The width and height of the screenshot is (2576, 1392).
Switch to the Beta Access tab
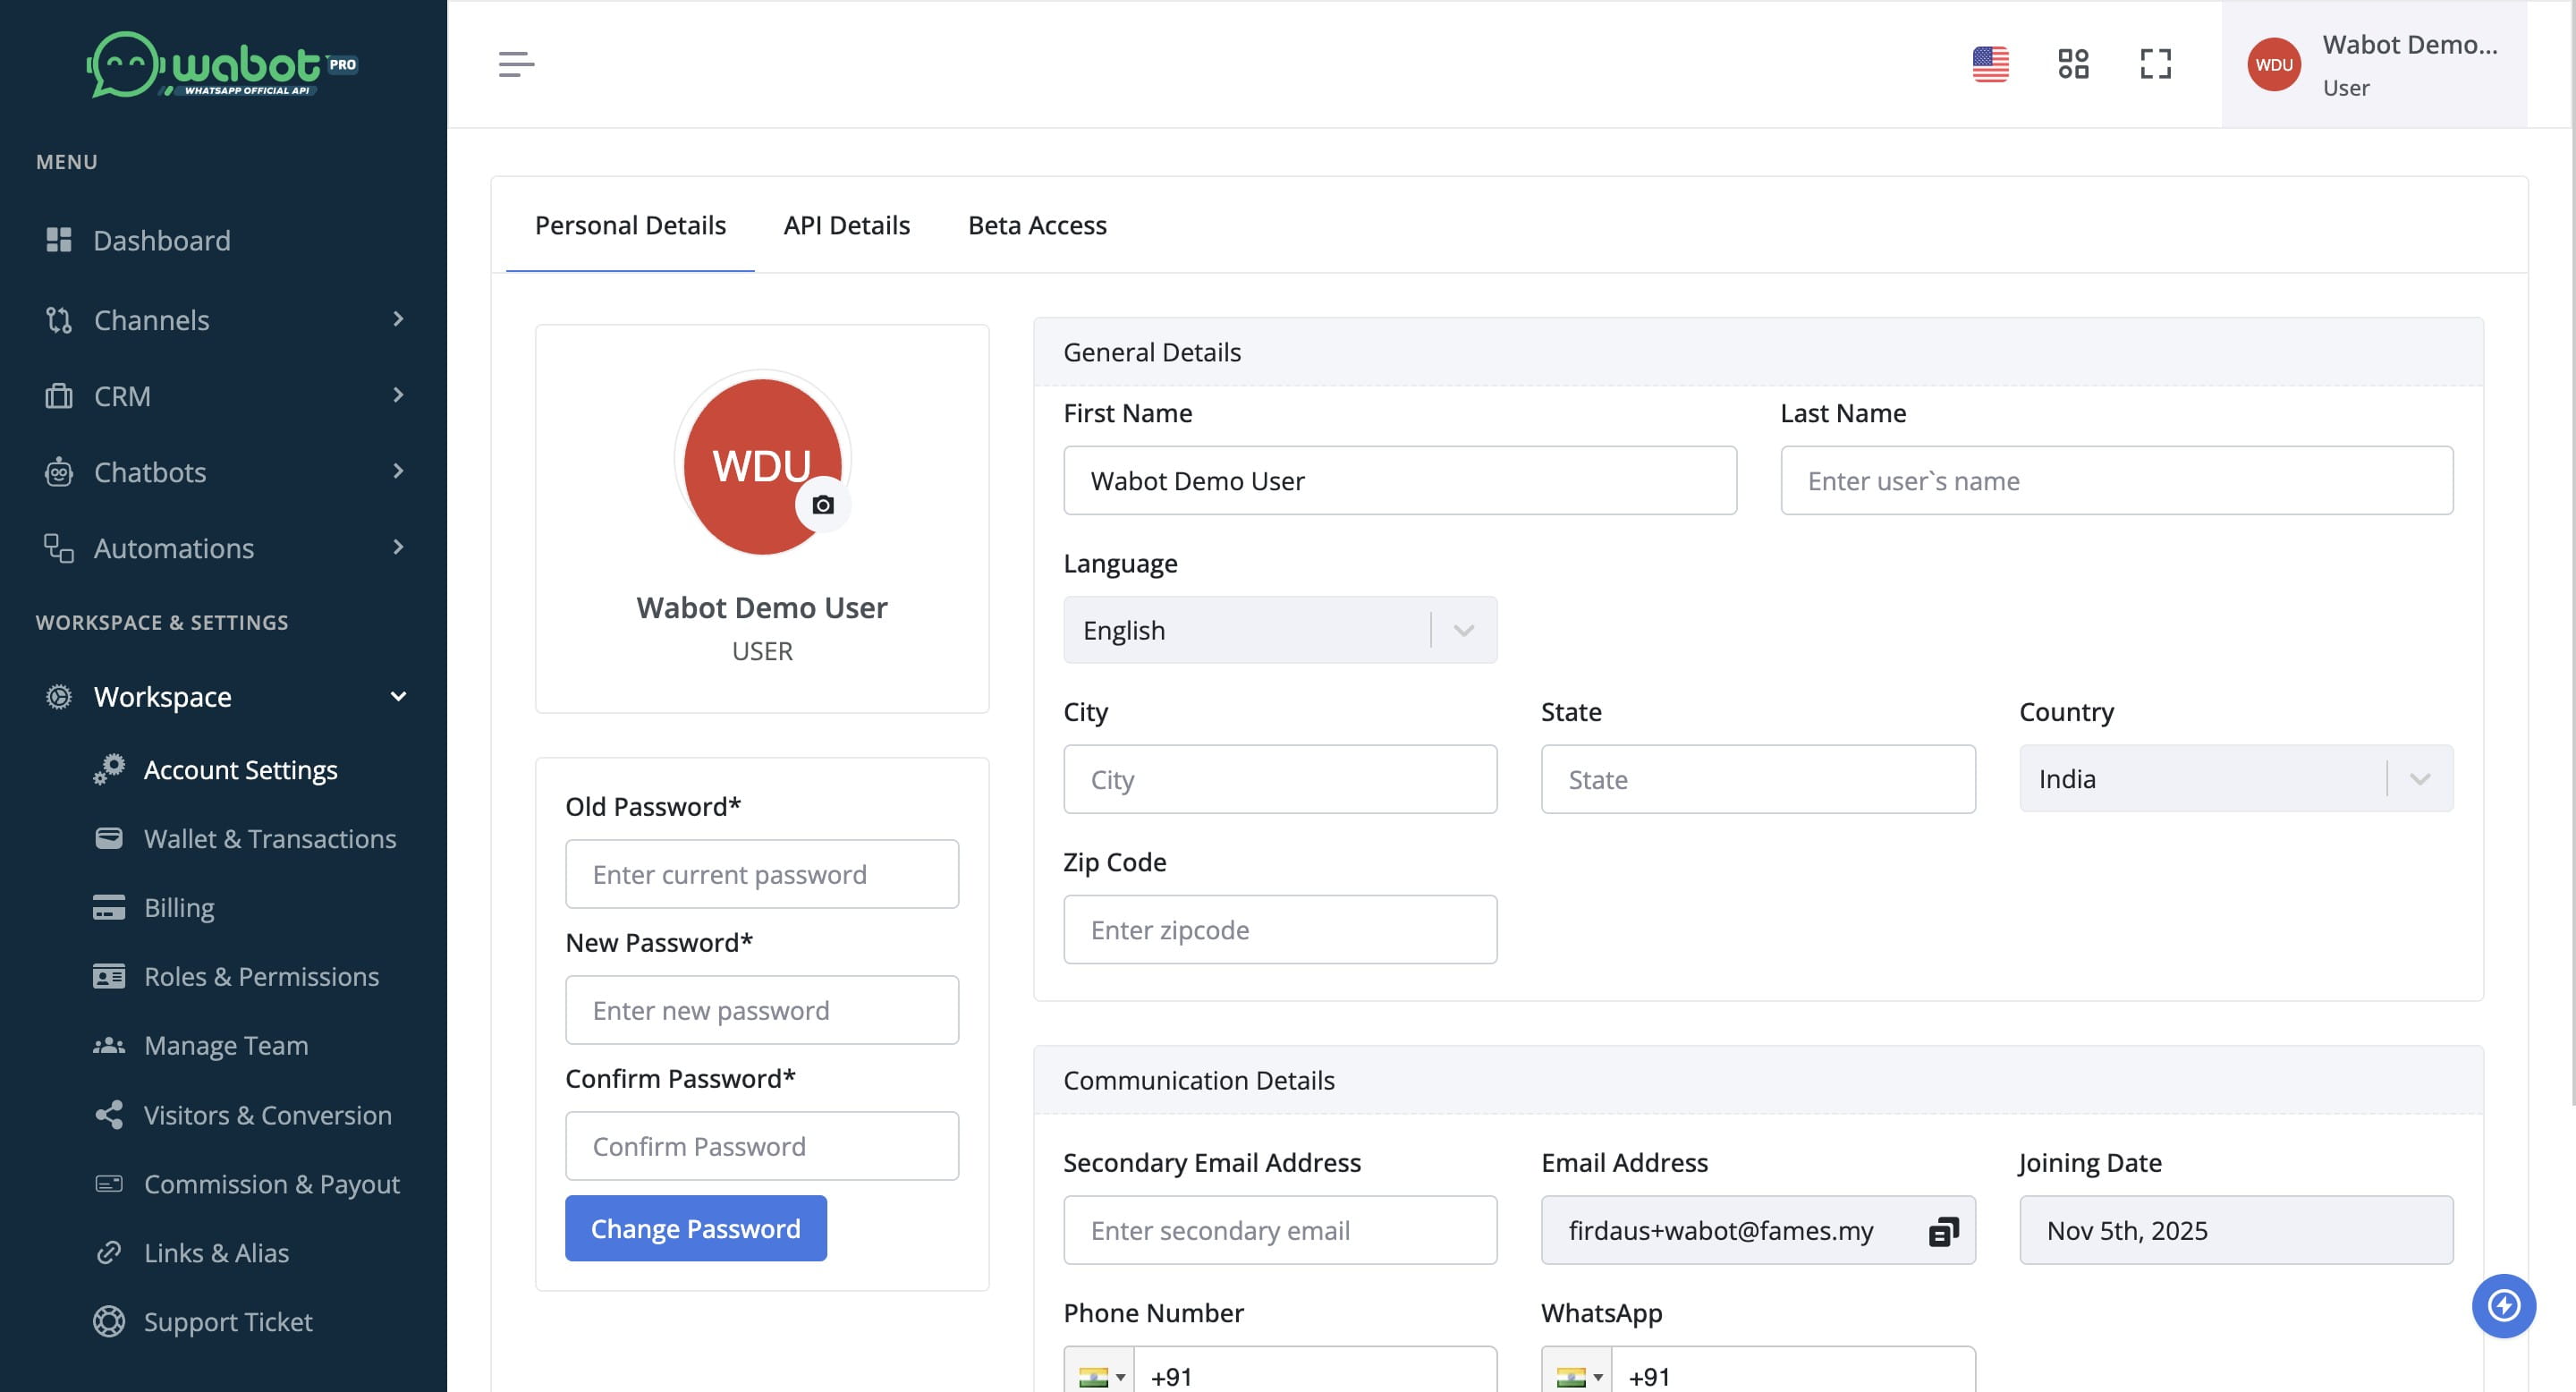[x=1037, y=225]
